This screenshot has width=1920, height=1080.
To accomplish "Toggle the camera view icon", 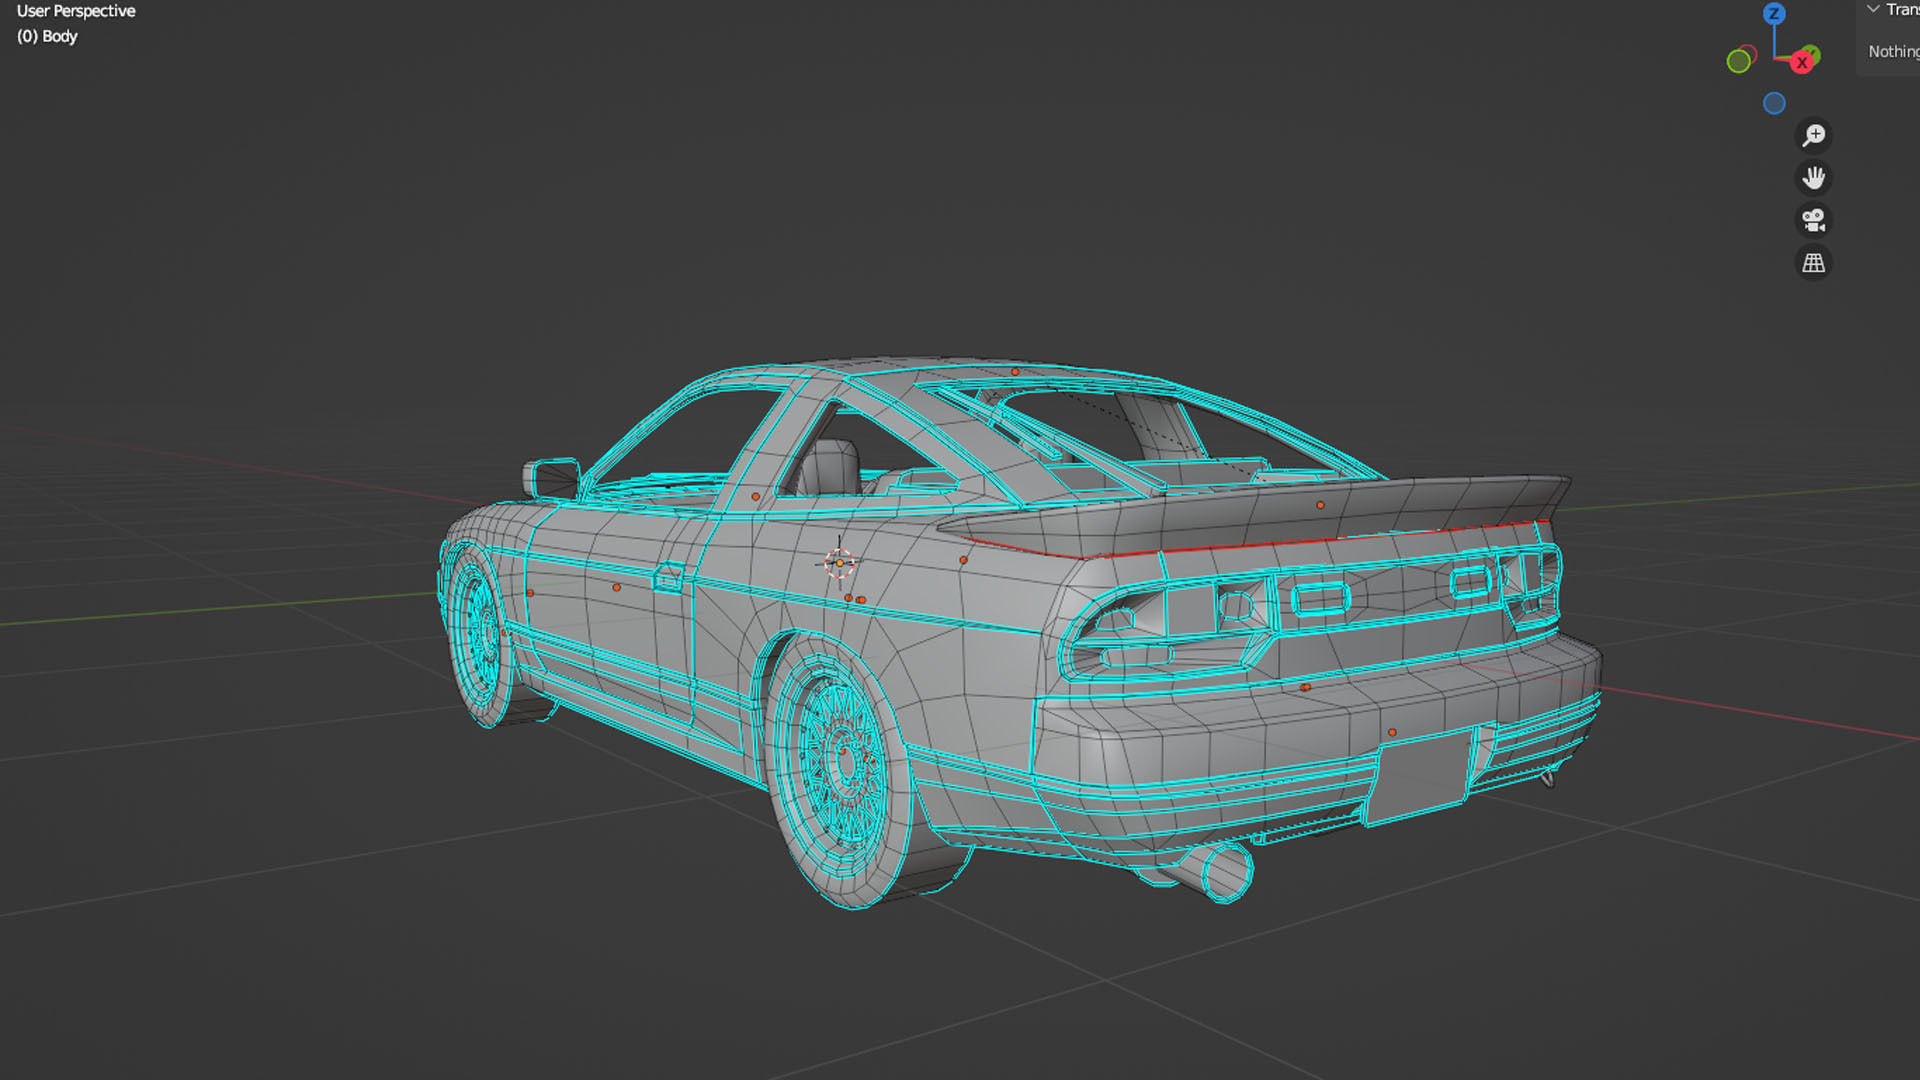I will tap(1814, 220).
